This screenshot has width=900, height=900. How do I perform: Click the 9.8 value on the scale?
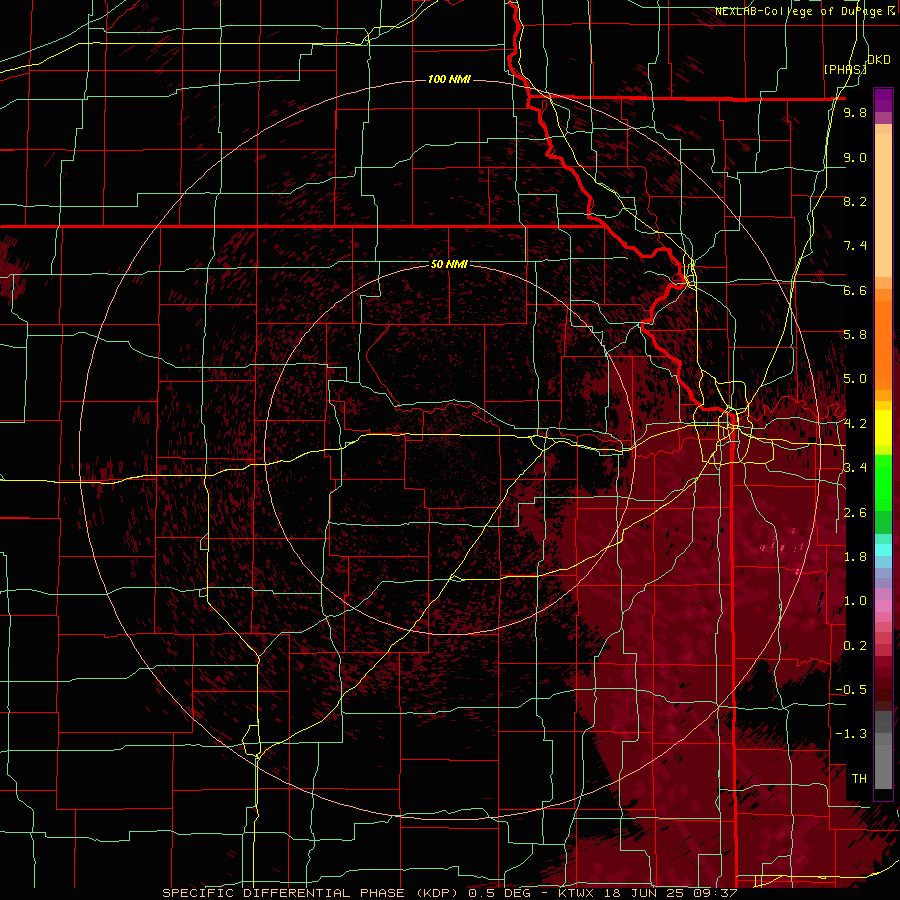(x=855, y=112)
